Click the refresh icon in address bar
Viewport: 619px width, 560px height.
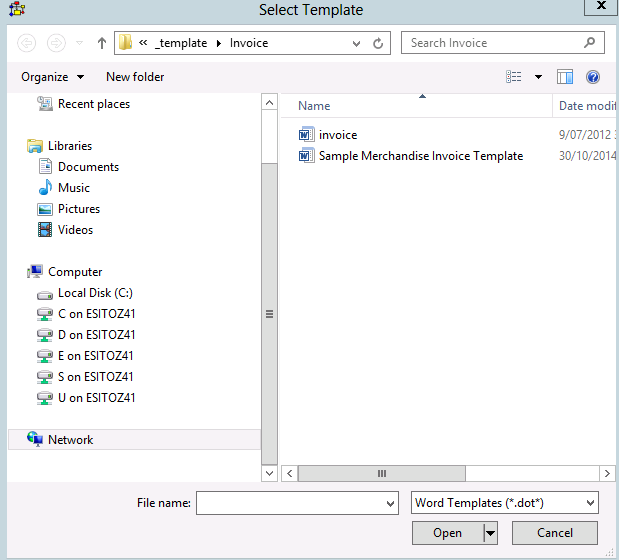pyautogui.click(x=378, y=43)
